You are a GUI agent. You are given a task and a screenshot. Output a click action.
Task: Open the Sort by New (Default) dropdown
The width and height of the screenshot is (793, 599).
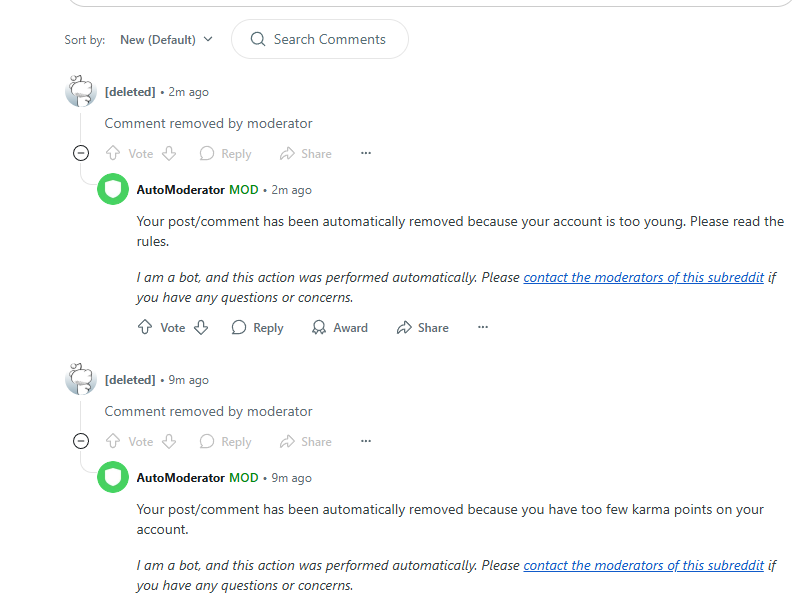coord(166,39)
